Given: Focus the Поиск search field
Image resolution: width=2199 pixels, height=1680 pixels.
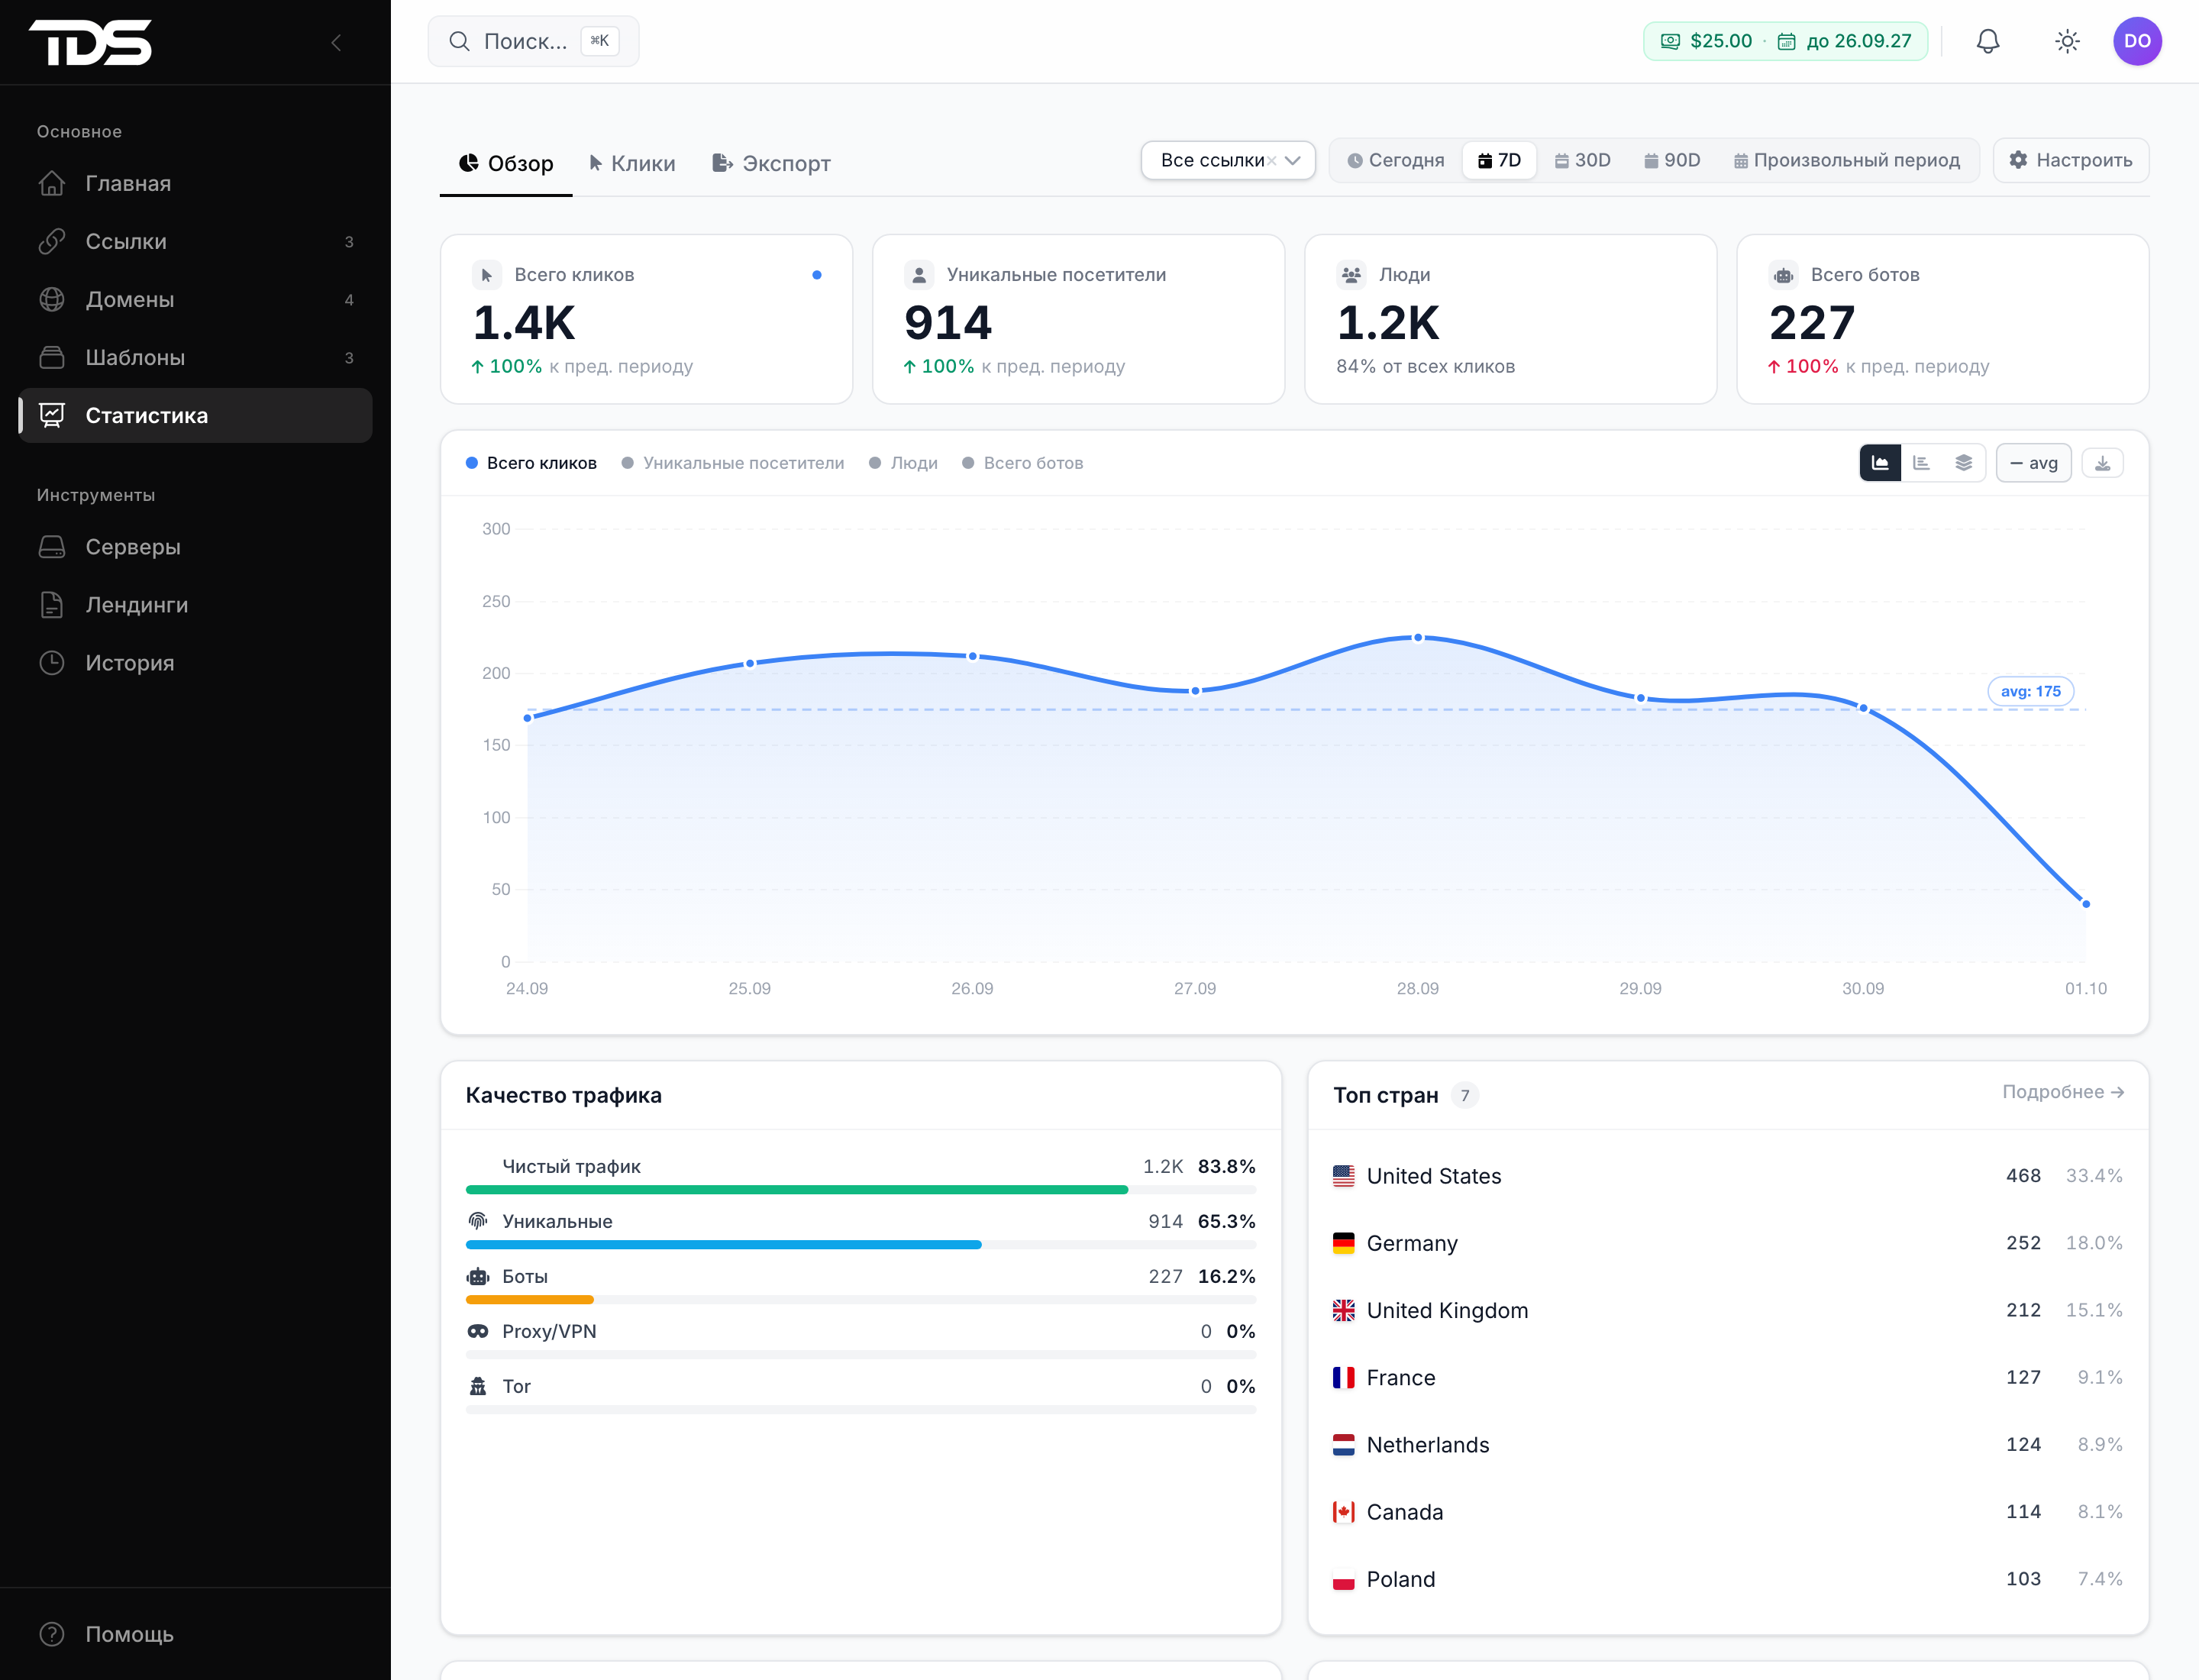Looking at the screenshot, I should pyautogui.click(x=533, y=41).
